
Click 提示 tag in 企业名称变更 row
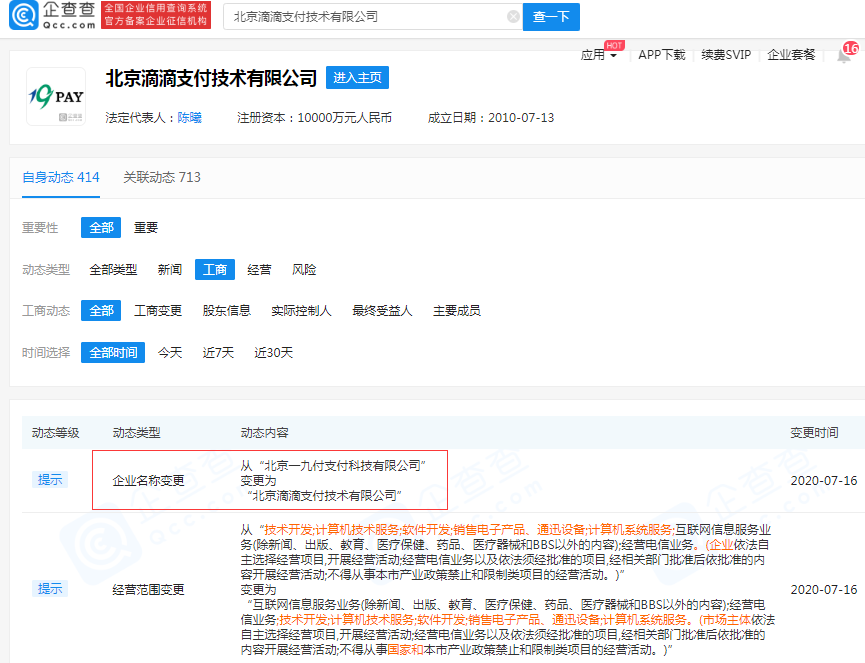pyautogui.click(x=50, y=479)
